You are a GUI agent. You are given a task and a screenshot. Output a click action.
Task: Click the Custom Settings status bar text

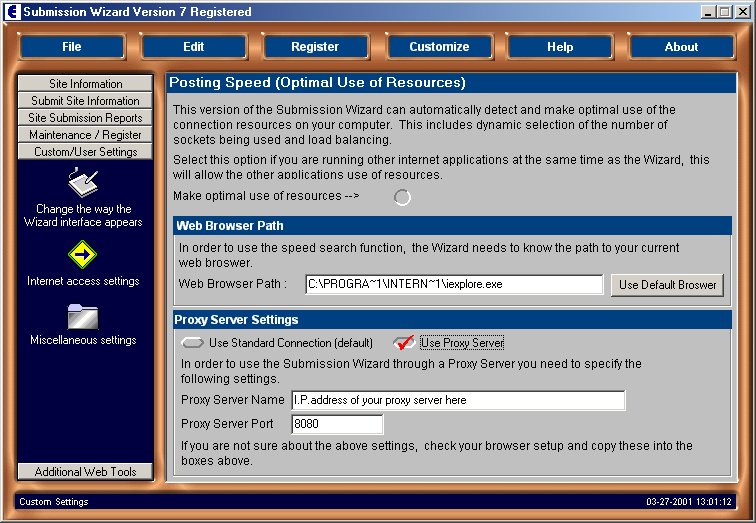click(x=54, y=502)
